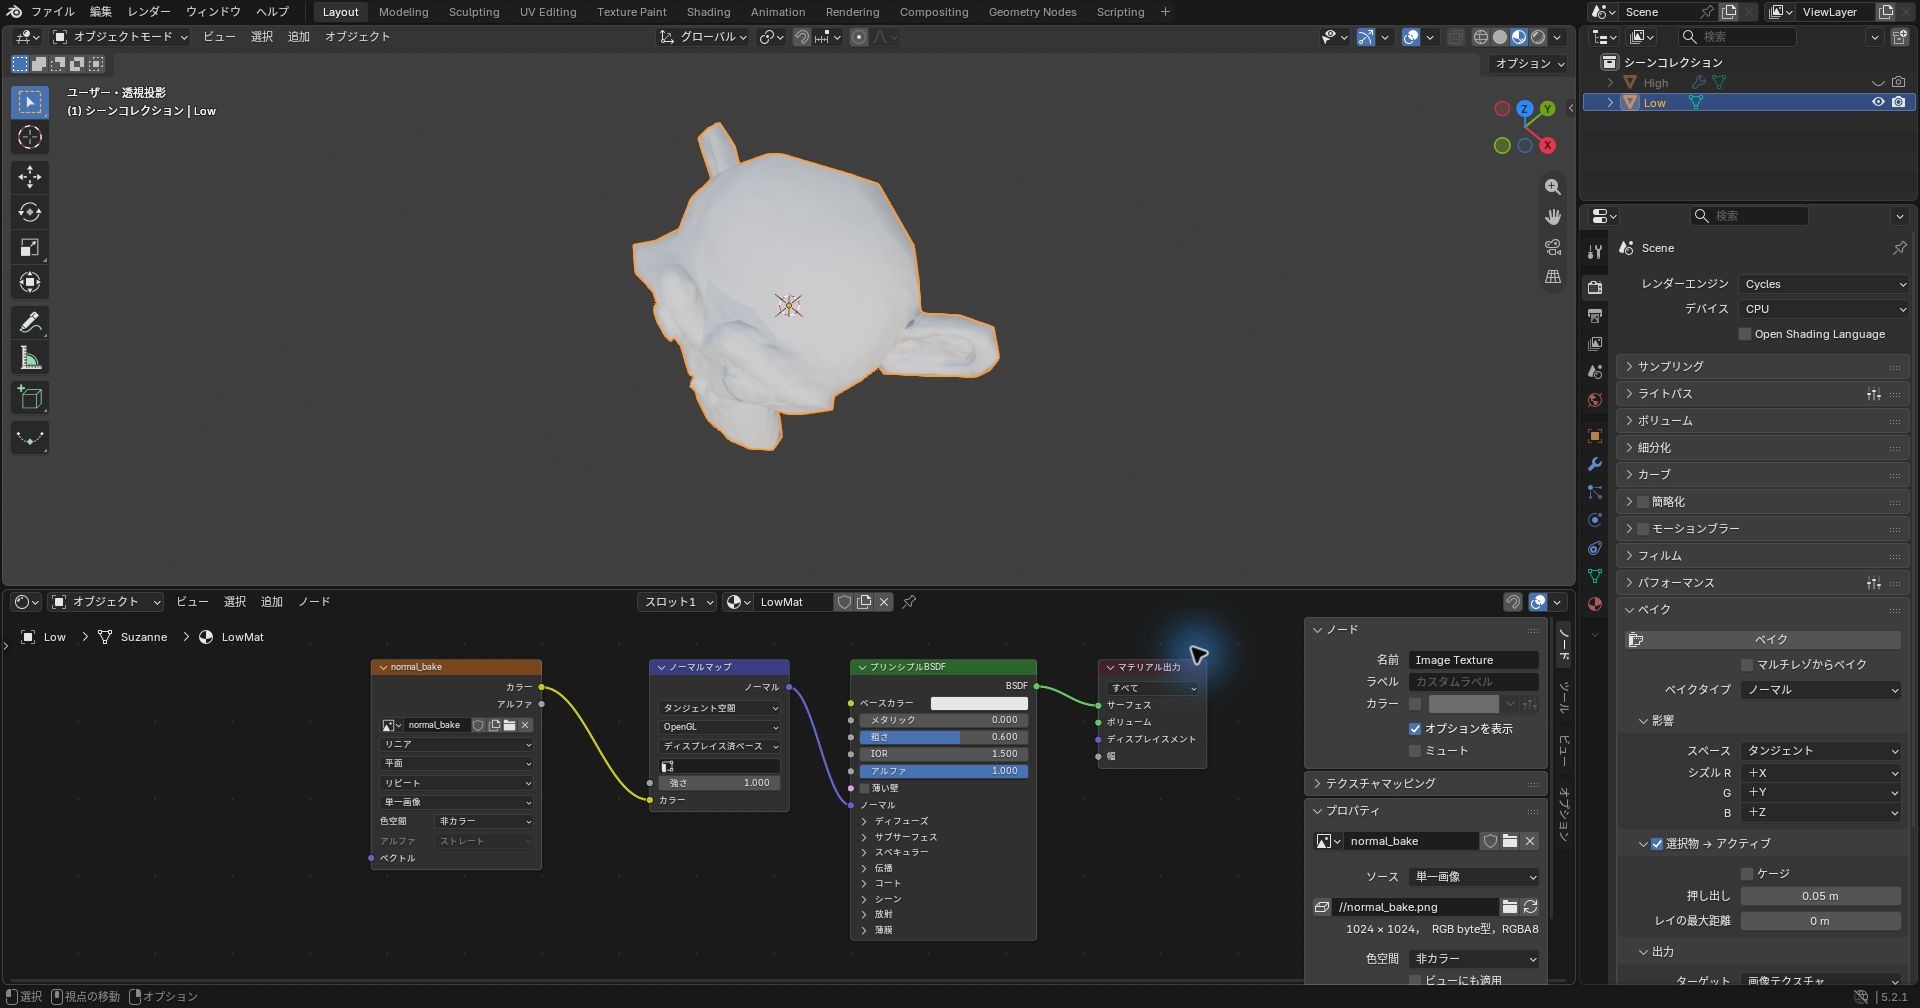The height and width of the screenshot is (1008, 1920).
Task: Click the Base Color swatch on Principled BSDF
Action: coord(979,703)
